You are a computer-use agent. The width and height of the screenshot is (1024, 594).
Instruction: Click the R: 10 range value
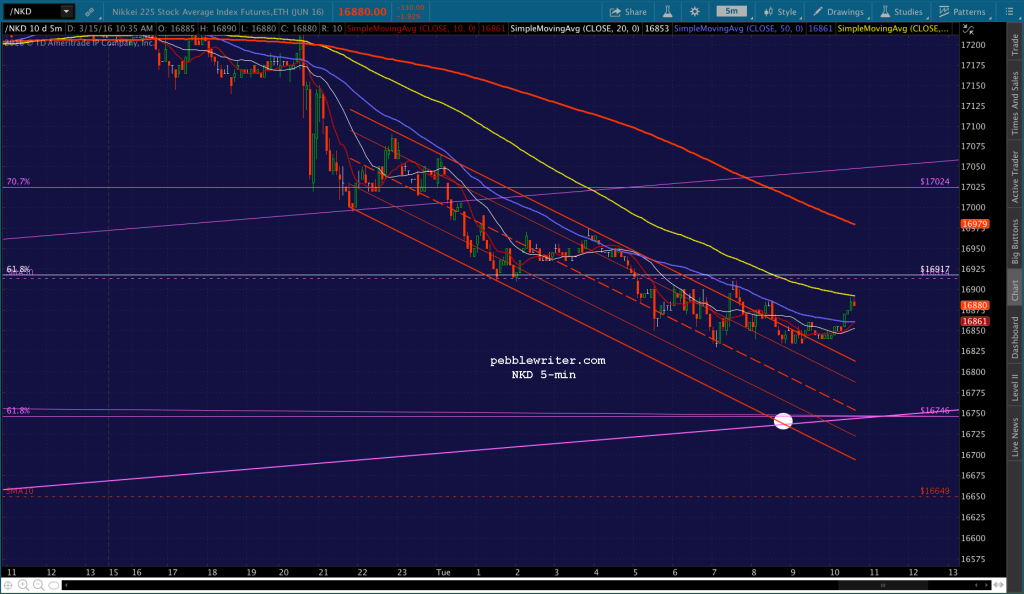(332, 29)
